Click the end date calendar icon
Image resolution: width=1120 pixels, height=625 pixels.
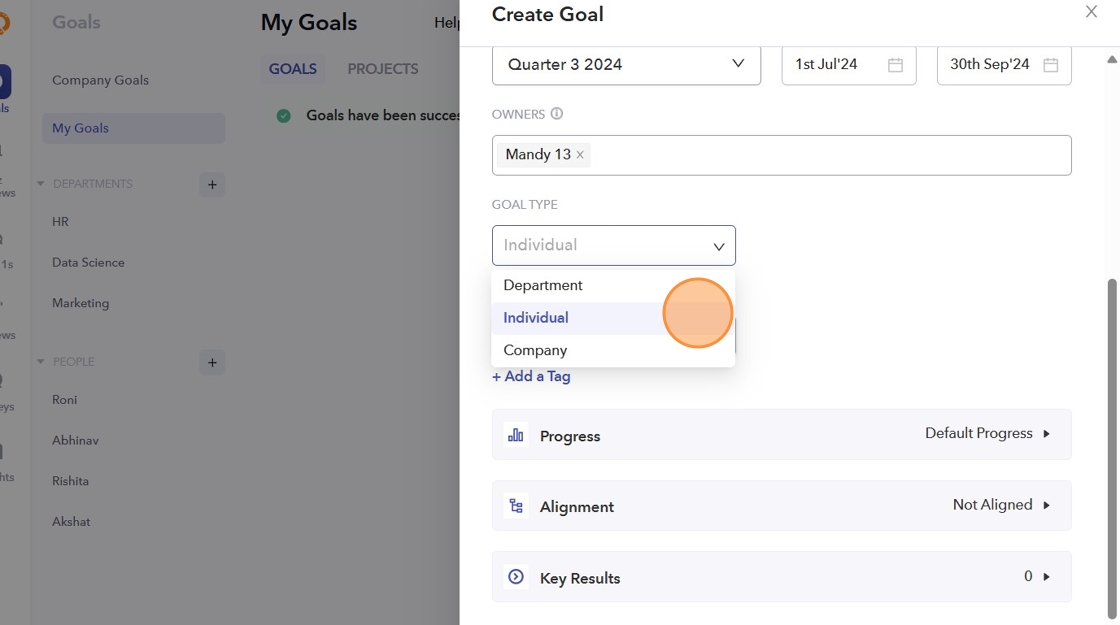coord(1050,65)
